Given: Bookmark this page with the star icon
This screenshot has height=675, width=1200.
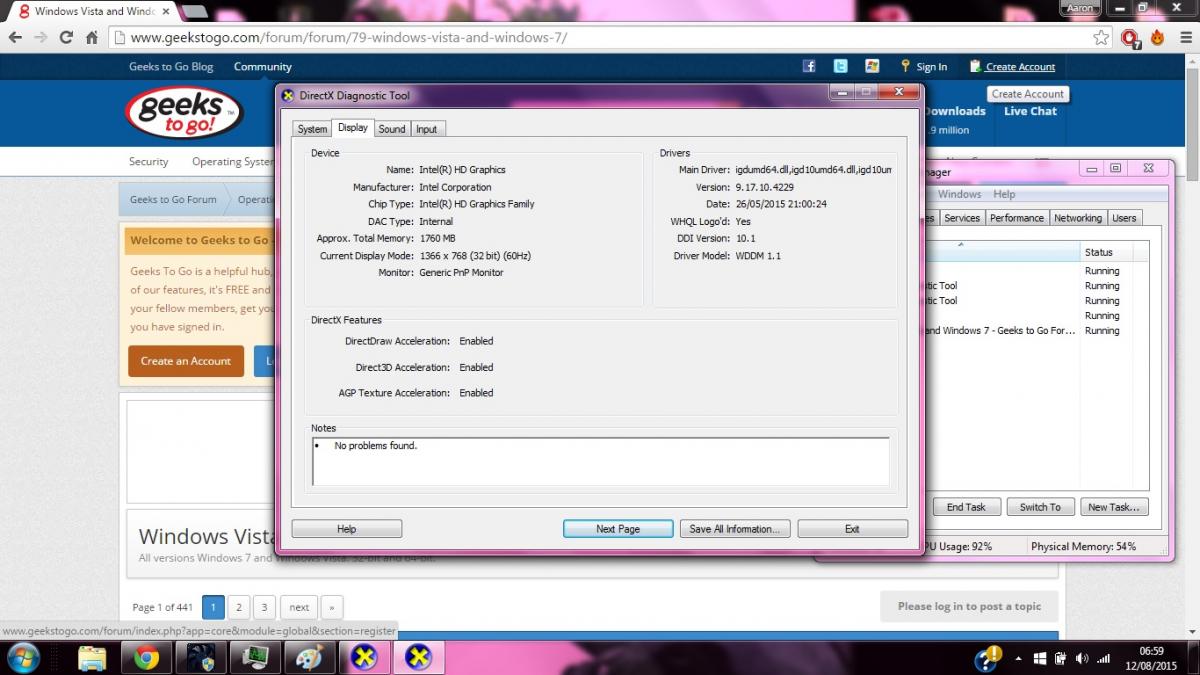Looking at the screenshot, I should click(1101, 38).
